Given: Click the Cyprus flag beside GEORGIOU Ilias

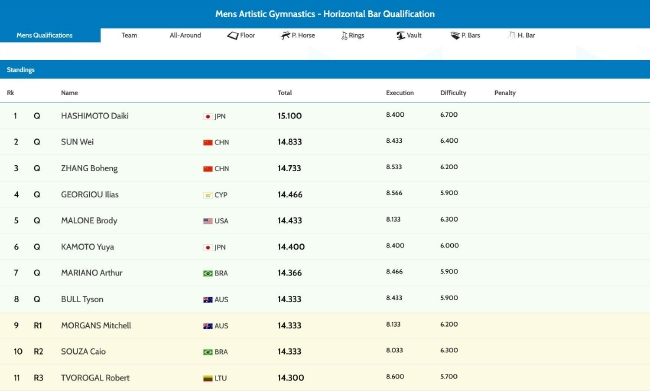Looking at the screenshot, I should click(208, 195).
